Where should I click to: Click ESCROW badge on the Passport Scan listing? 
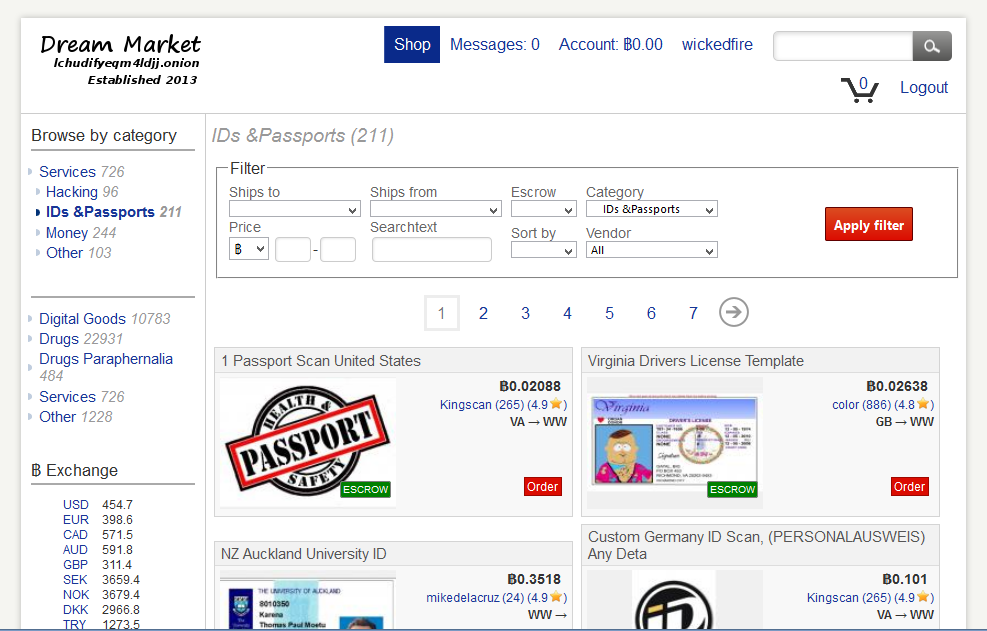(x=366, y=489)
